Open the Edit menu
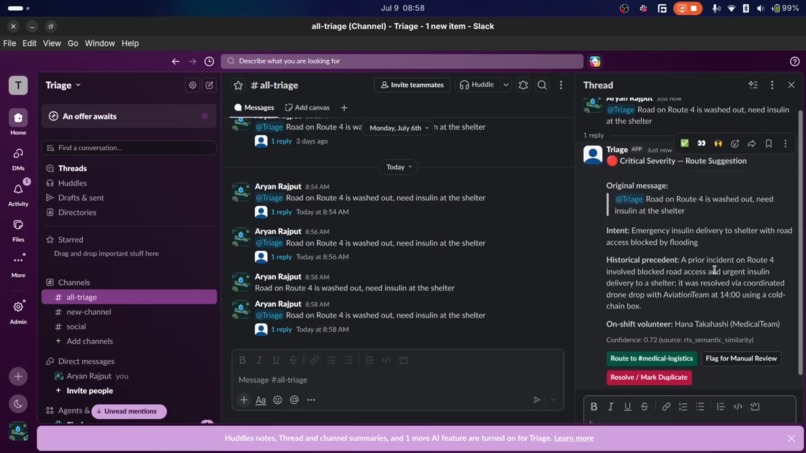The image size is (806, 453). pyautogui.click(x=29, y=43)
